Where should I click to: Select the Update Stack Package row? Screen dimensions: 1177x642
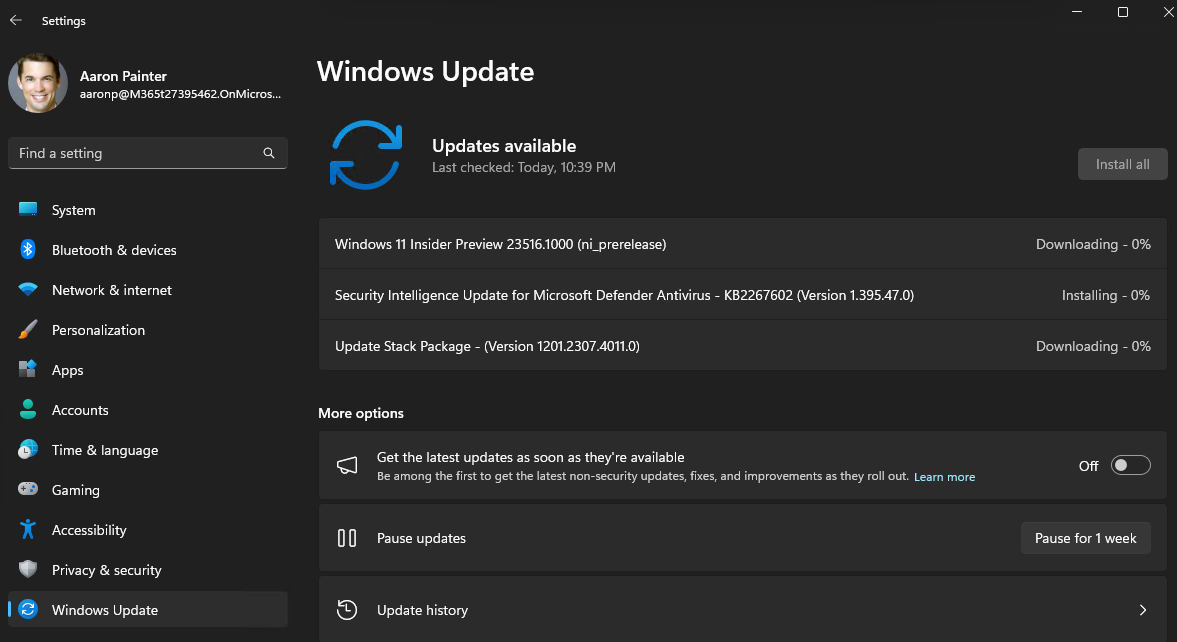(x=743, y=346)
